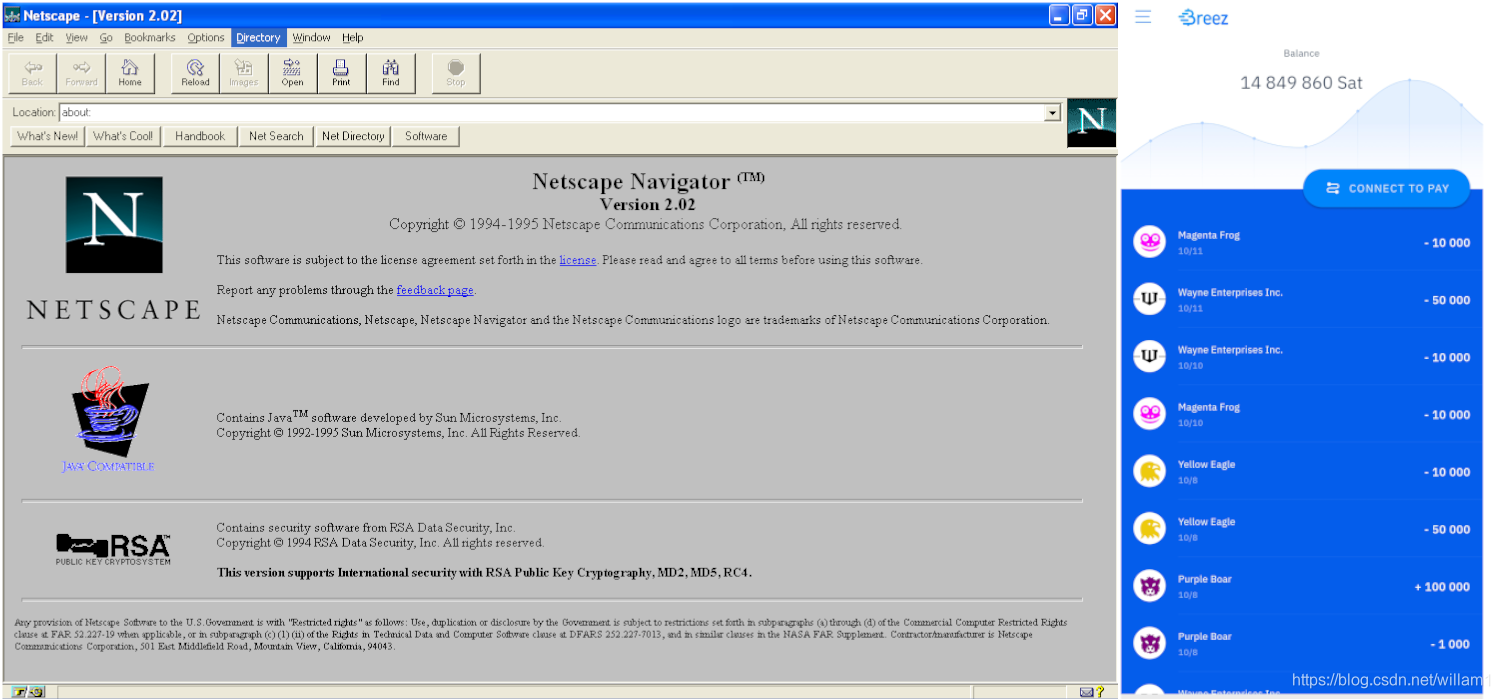Click Yellow Eagle avatar for -10 000 payment
This screenshot has height=699, width=1500.
pyautogui.click(x=1150, y=471)
